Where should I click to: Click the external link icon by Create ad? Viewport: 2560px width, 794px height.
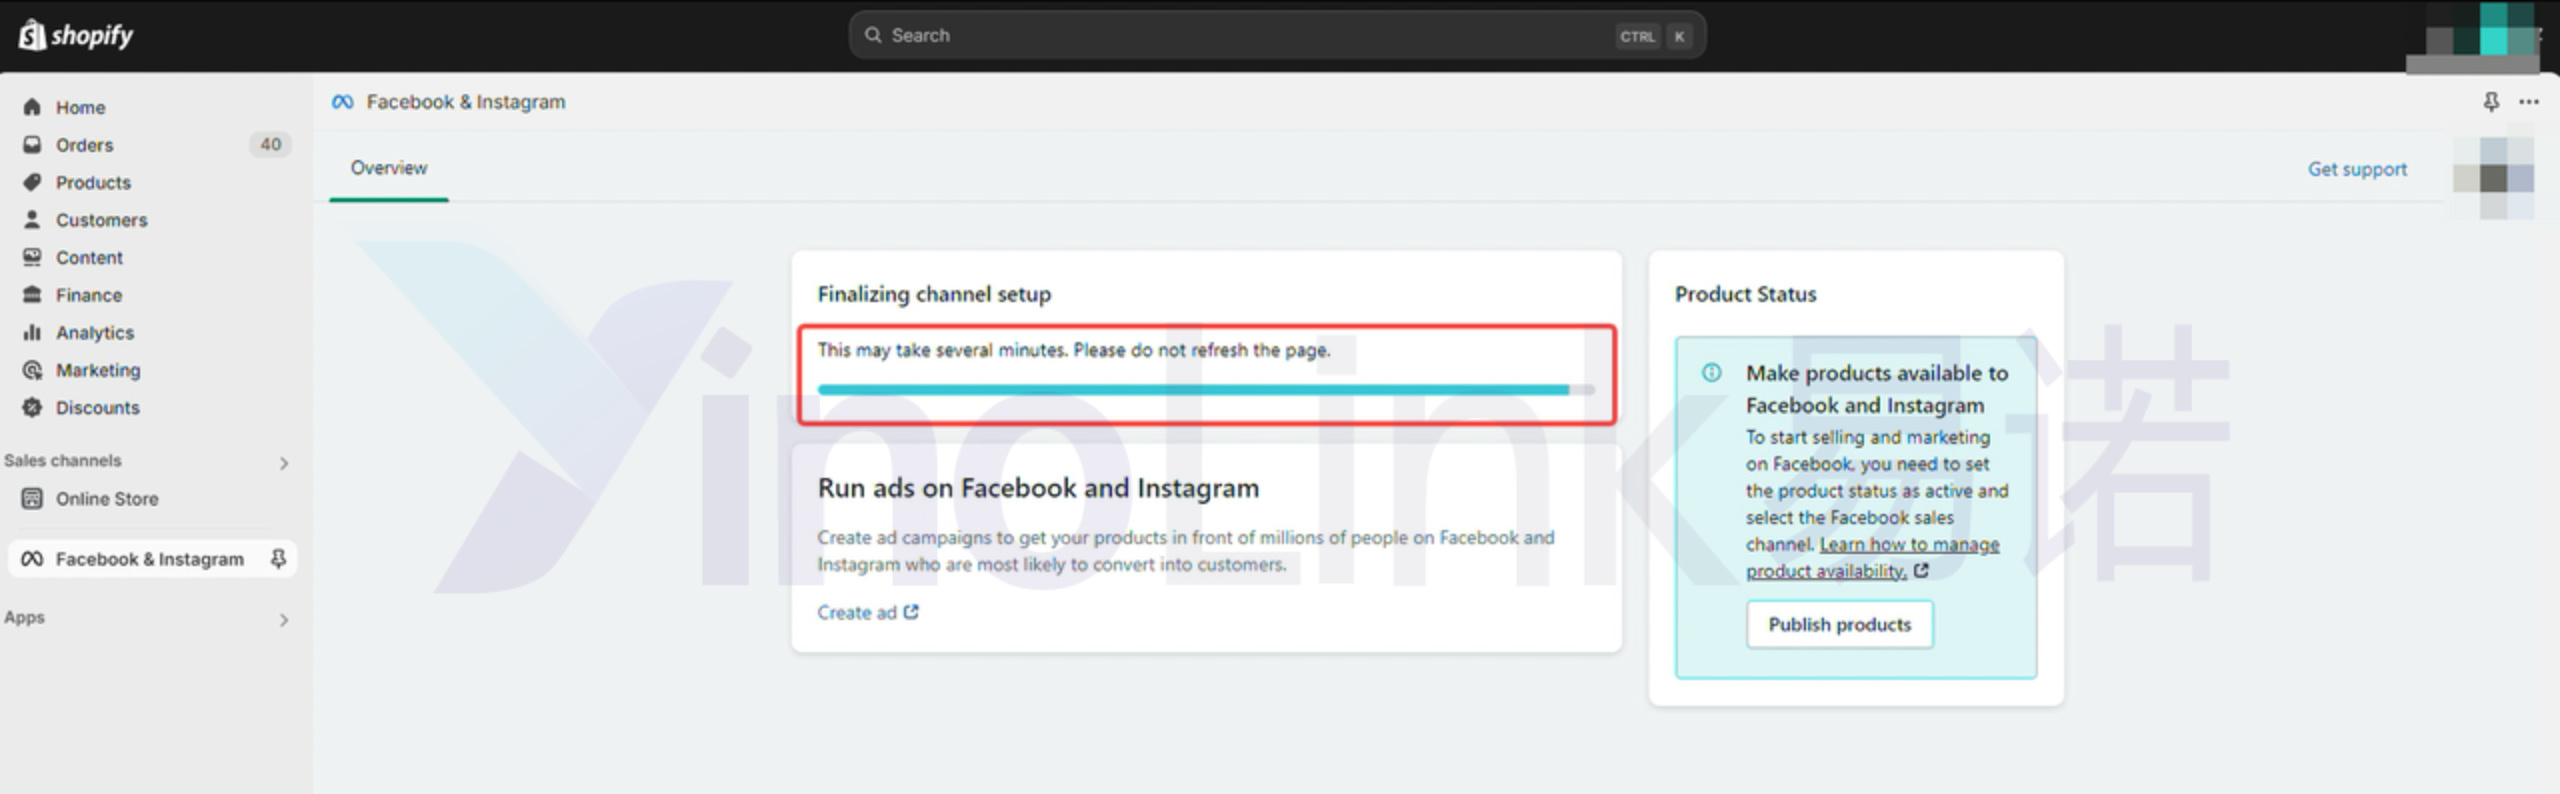click(x=911, y=612)
